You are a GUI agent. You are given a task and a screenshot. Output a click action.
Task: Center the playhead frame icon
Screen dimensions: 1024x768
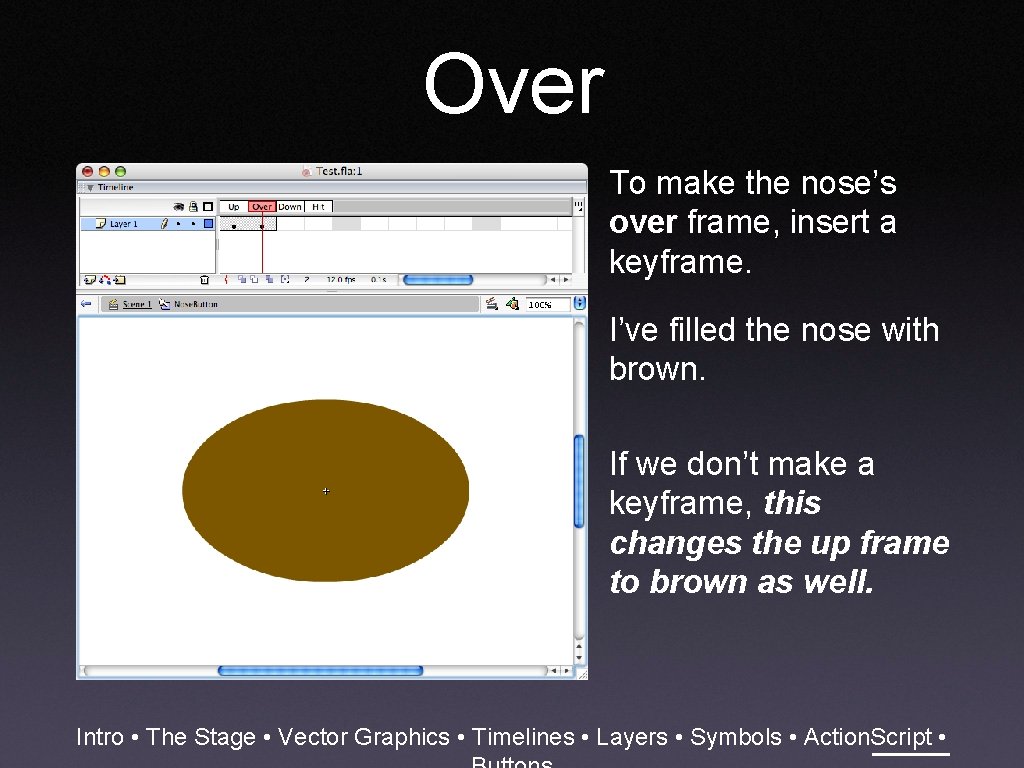pyautogui.click(x=226, y=280)
